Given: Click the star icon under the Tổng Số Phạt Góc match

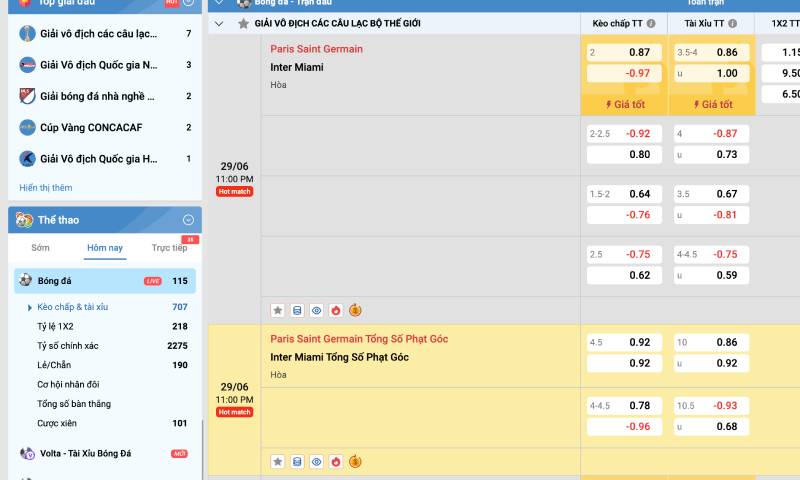Looking at the screenshot, I should [x=278, y=462].
